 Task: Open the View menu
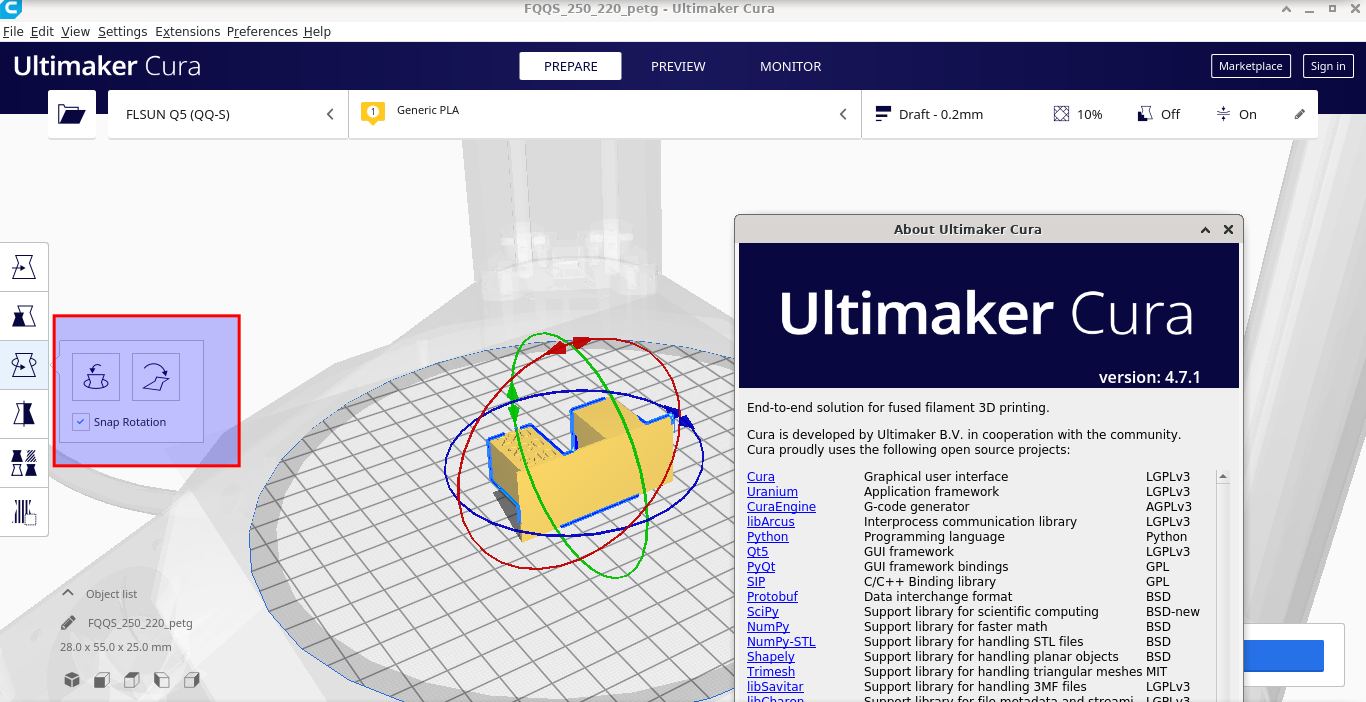tap(75, 31)
